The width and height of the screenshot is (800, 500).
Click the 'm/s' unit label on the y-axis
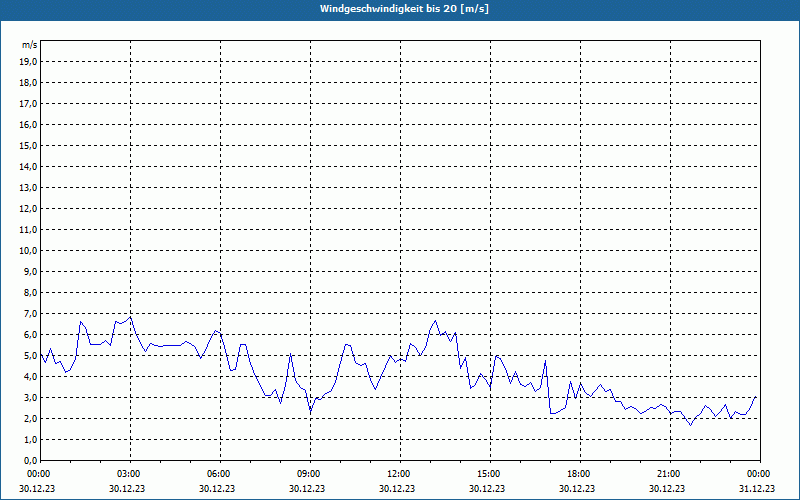[30, 45]
